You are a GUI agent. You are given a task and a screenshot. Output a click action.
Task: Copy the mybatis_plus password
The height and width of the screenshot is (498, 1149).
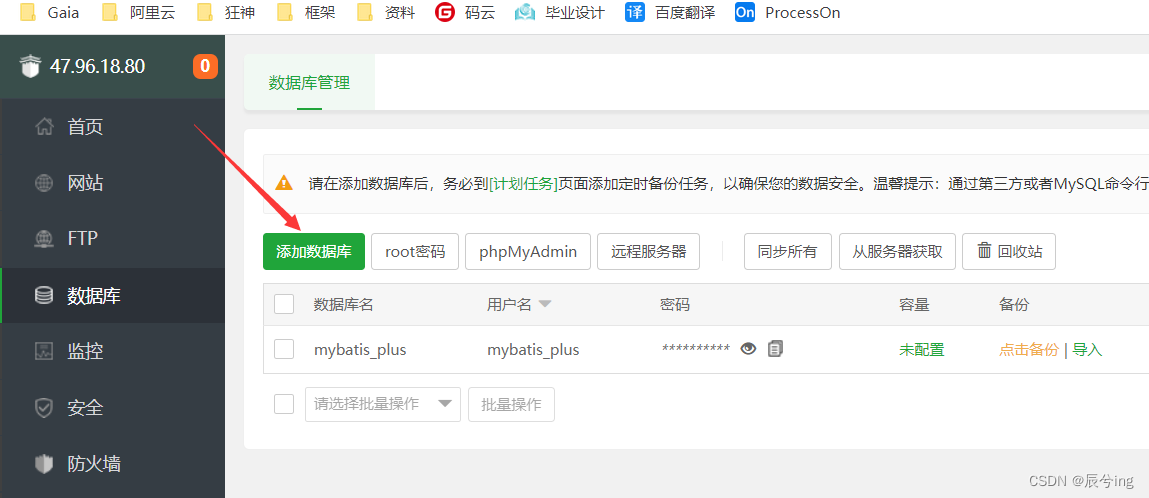(x=775, y=349)
